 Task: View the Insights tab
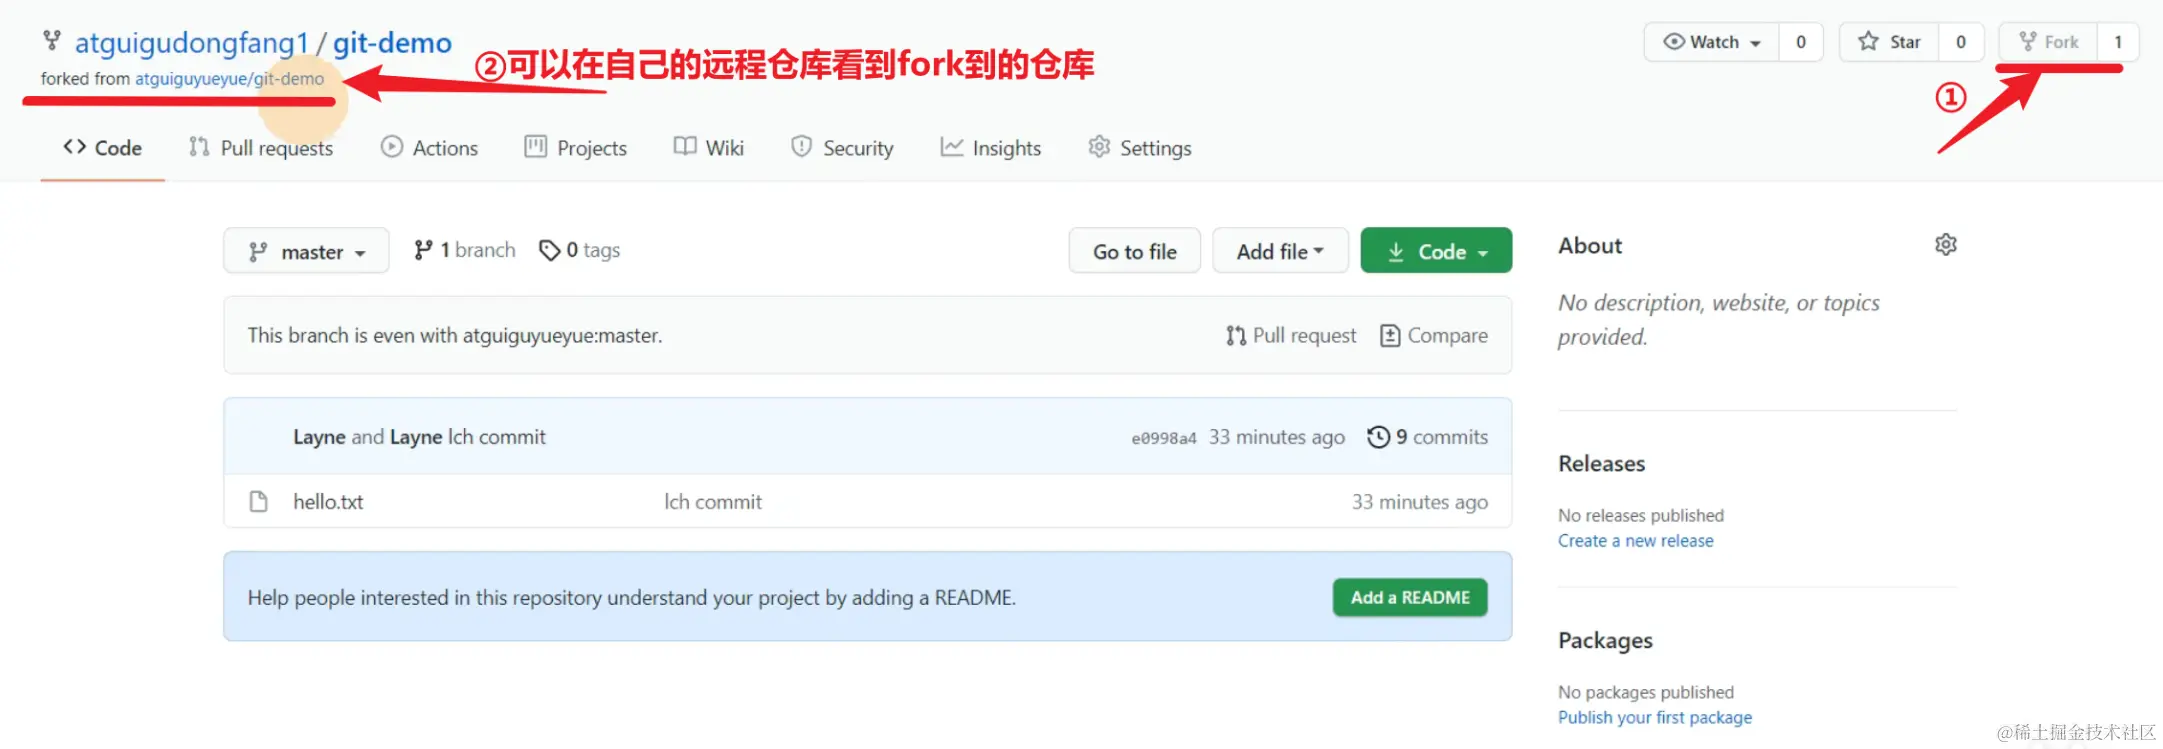[x=991, y=148]
